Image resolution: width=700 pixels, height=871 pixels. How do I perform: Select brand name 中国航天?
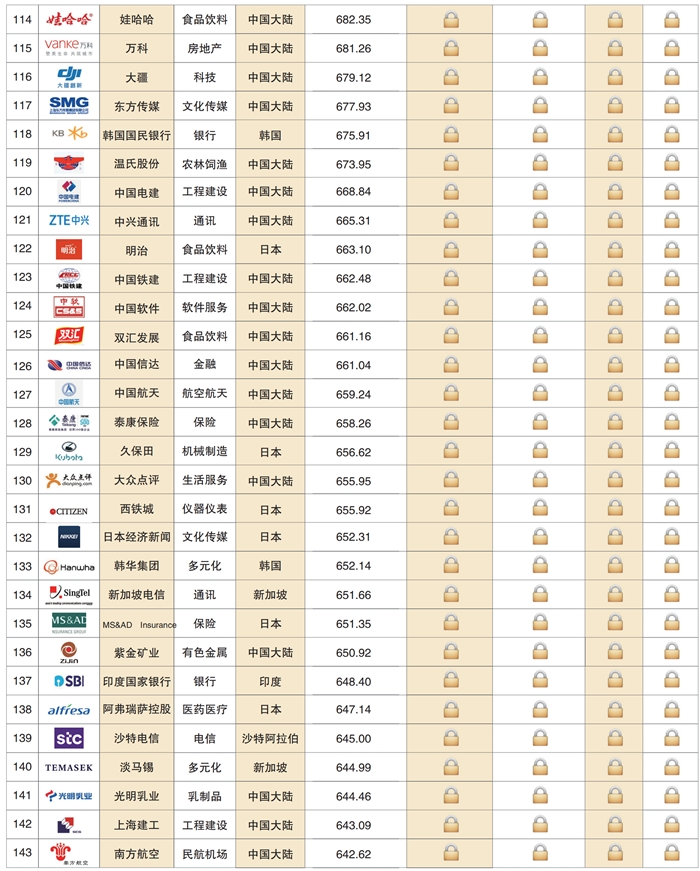click(x=137, y=393)
